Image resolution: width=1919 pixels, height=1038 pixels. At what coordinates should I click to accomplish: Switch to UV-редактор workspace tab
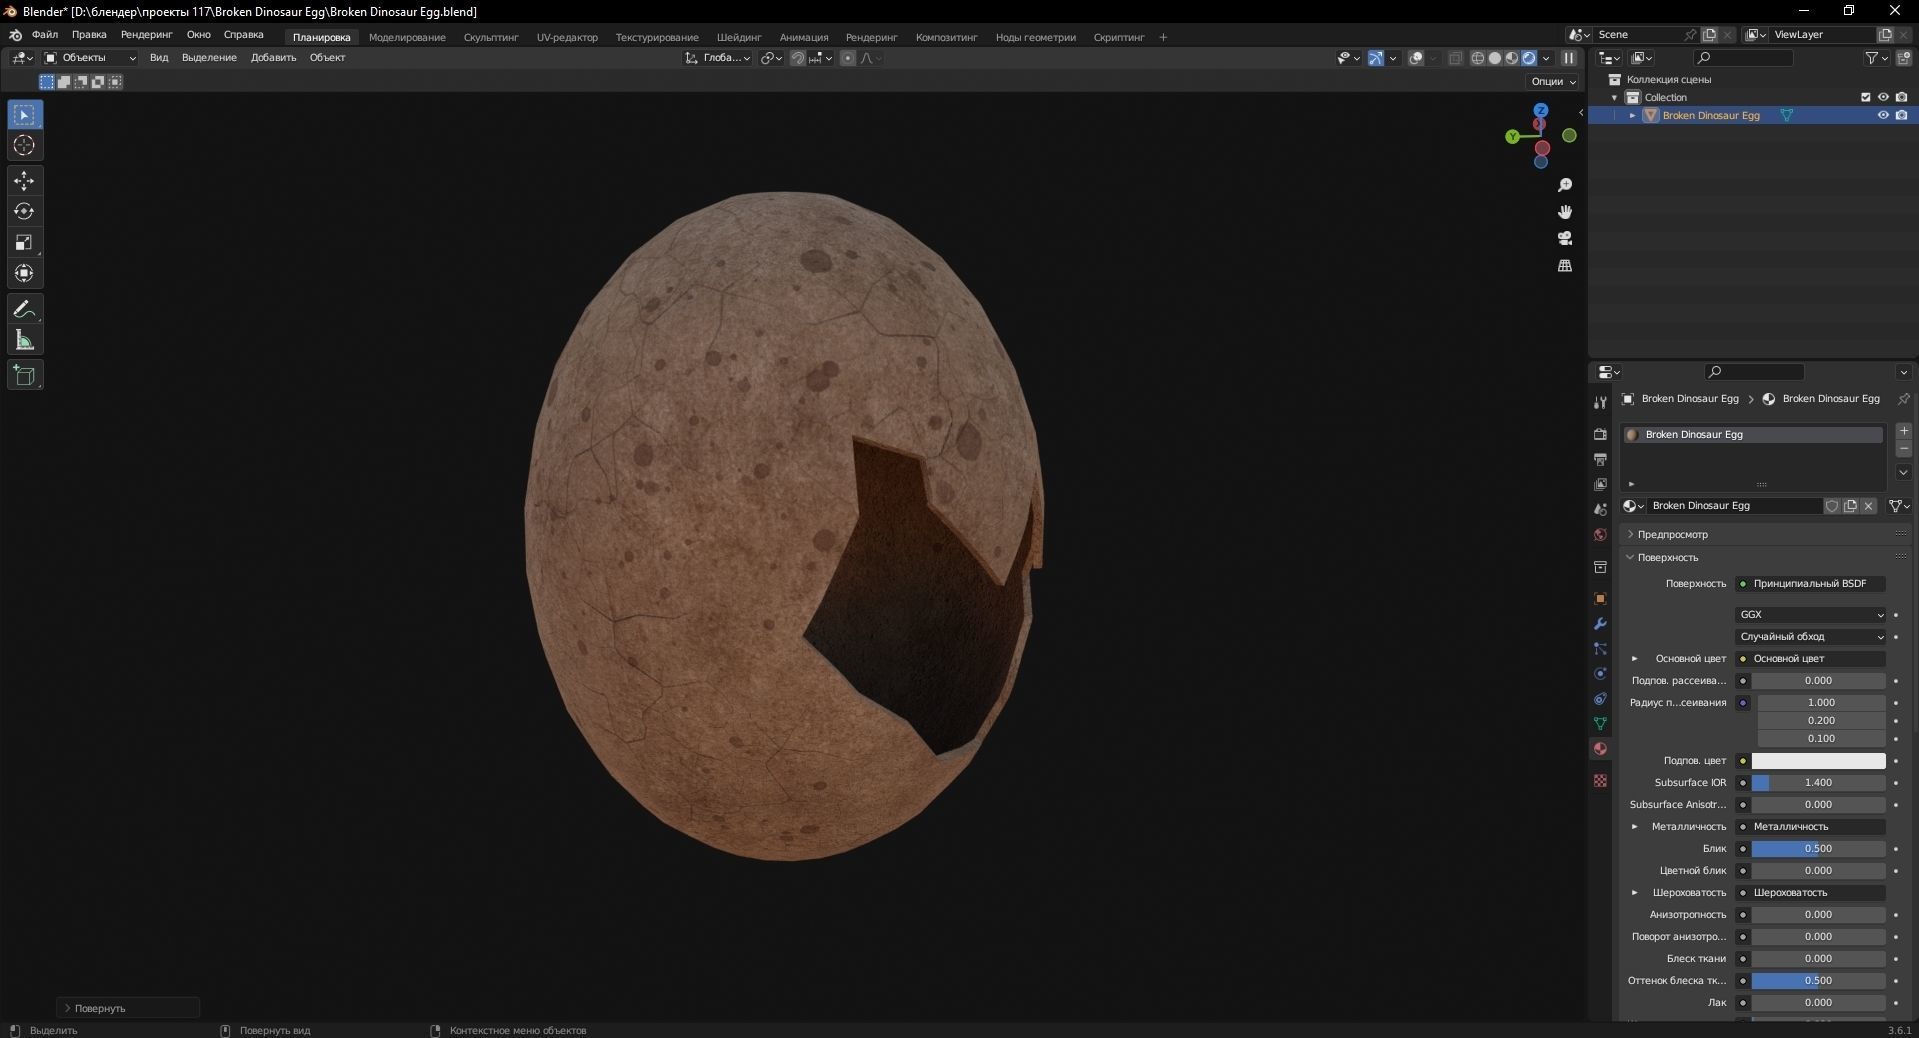click(567, 37)
